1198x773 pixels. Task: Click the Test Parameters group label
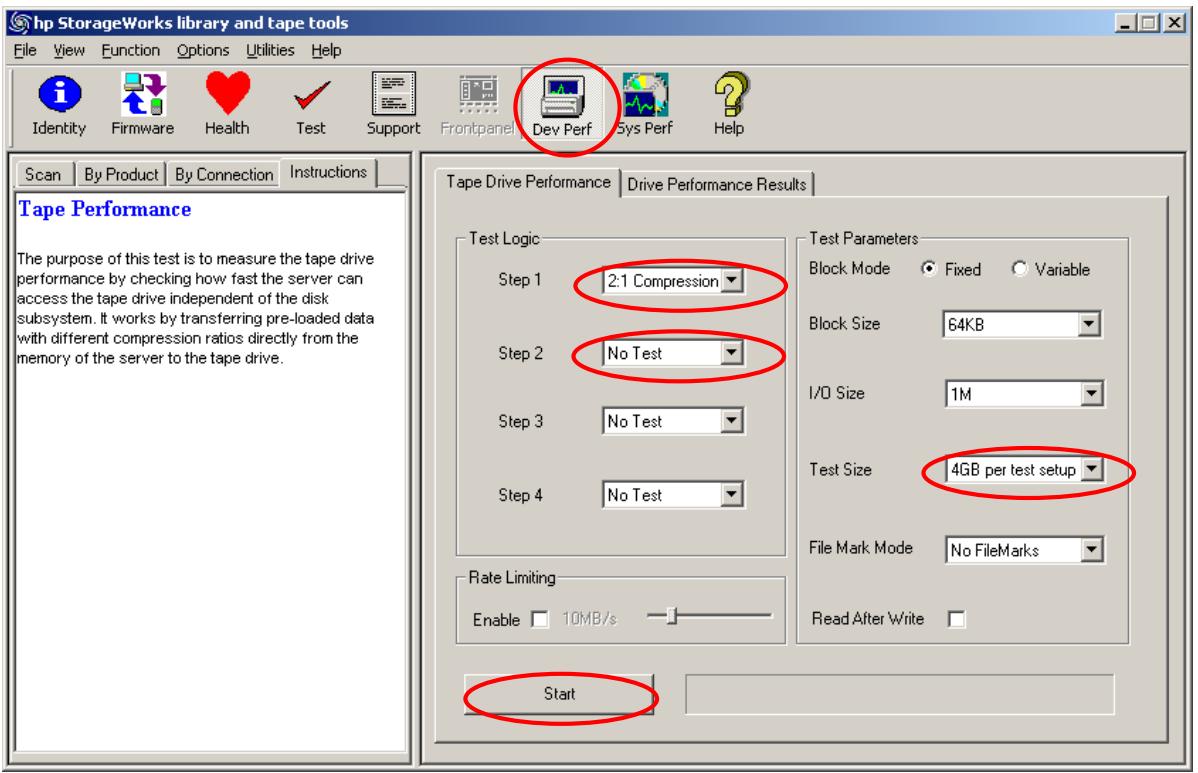pos(863,238)
